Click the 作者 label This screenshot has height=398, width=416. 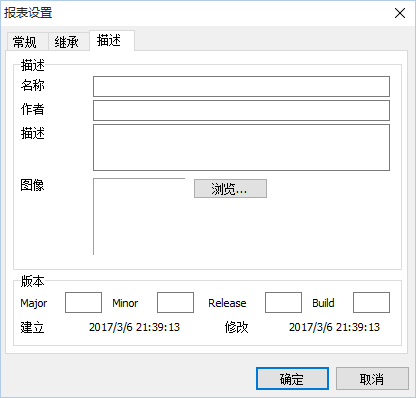click(x=32, y=109)
